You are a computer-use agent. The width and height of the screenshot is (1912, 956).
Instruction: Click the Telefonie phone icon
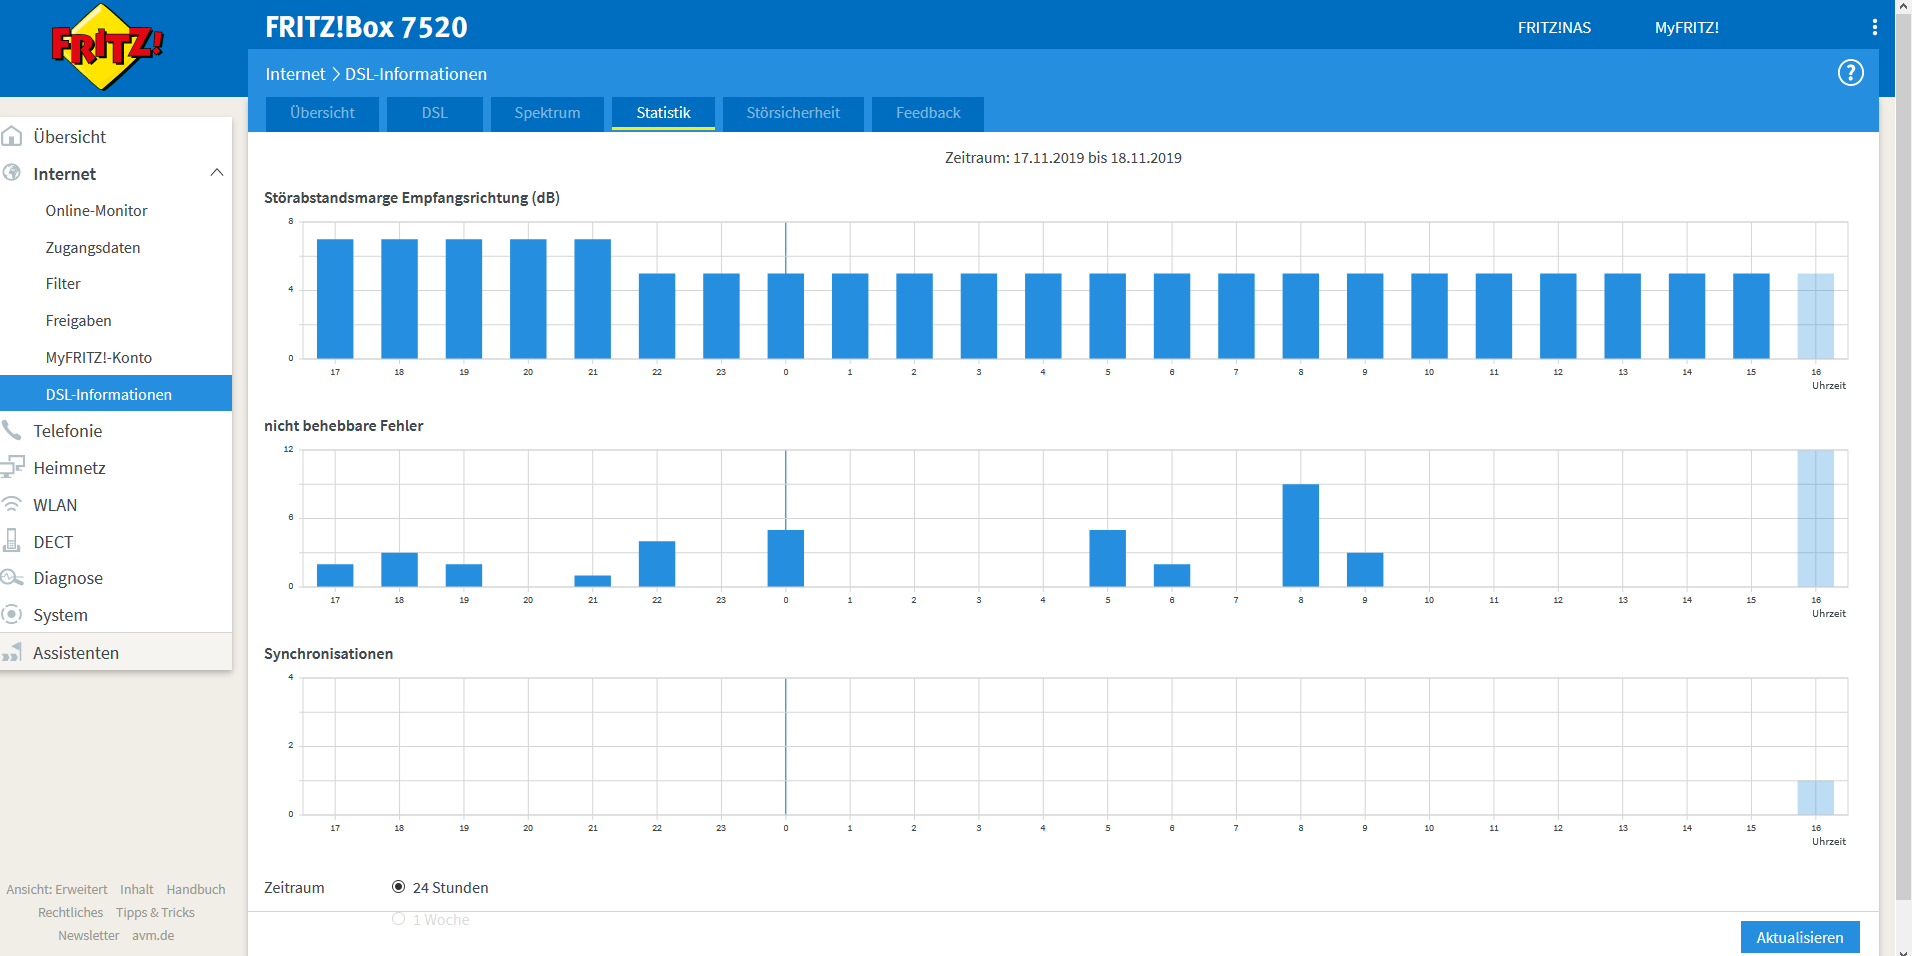click(12, 430)
